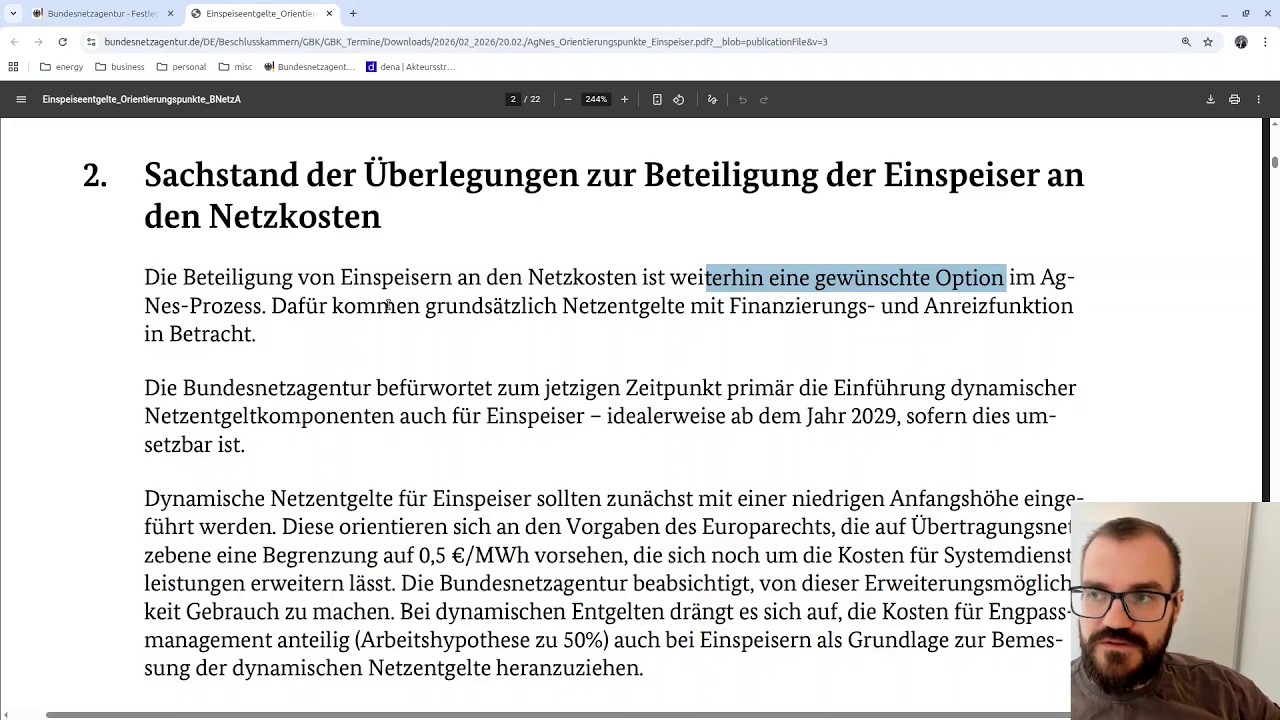Close the Einspeiseentgelte_Orientierung tab
Image resolution: width=1280 pixels, height=720 pixels.
[x=329, y=14]
